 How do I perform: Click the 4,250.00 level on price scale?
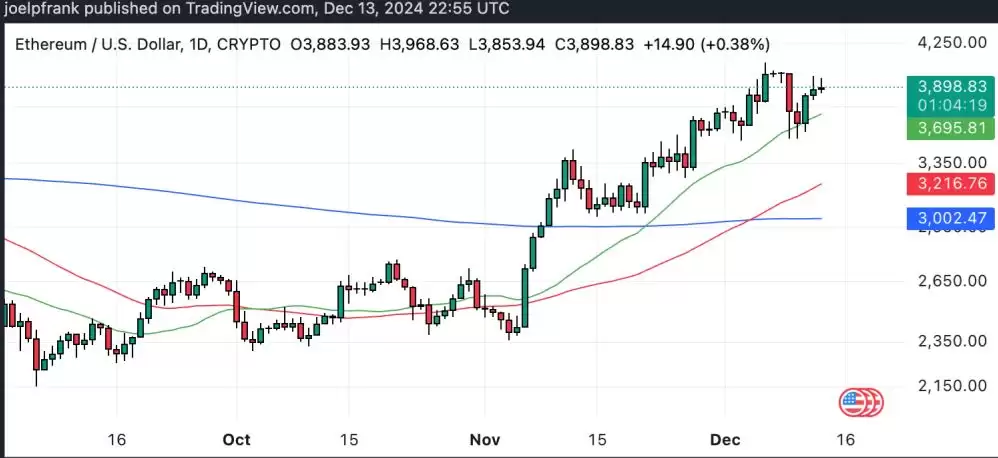point(949,43)
